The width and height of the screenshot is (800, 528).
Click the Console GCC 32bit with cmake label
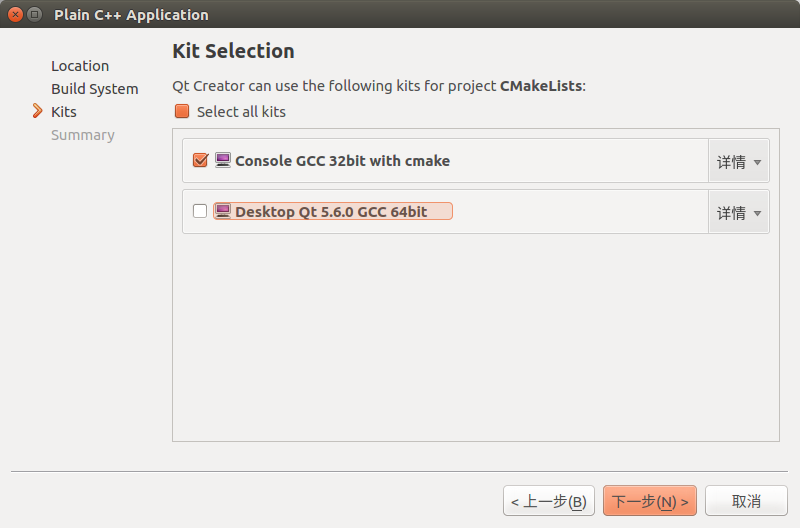342,161
